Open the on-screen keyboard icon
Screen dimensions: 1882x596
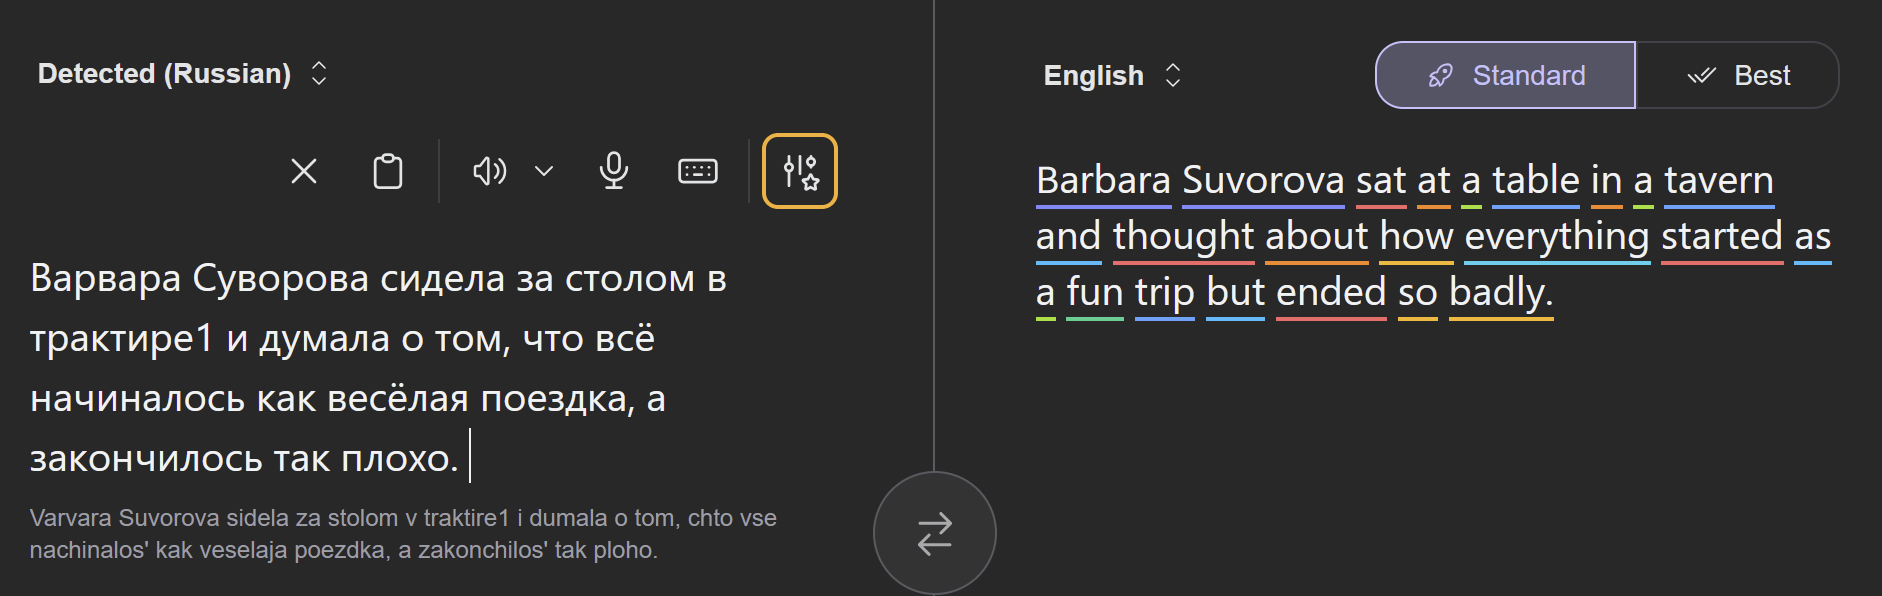(698, 171)
